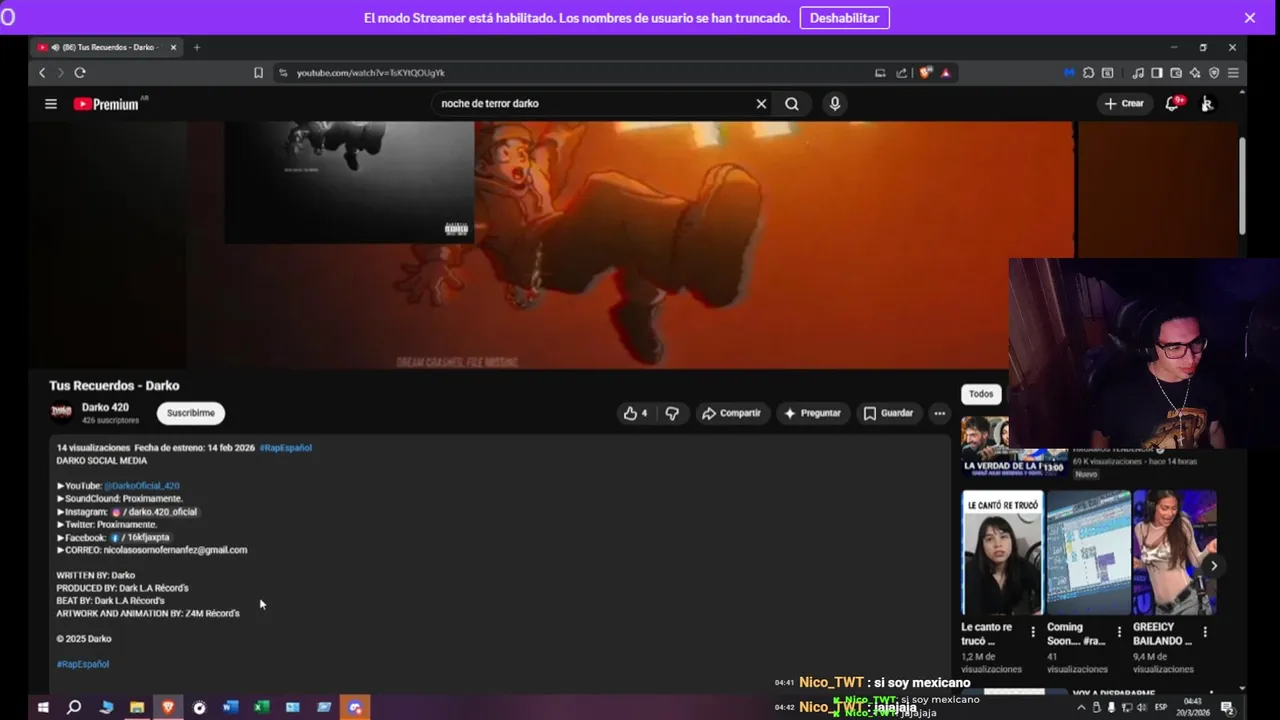1280x720 pixels.
Task: Open File Explorer from taskbar
Action: point(137,707)
